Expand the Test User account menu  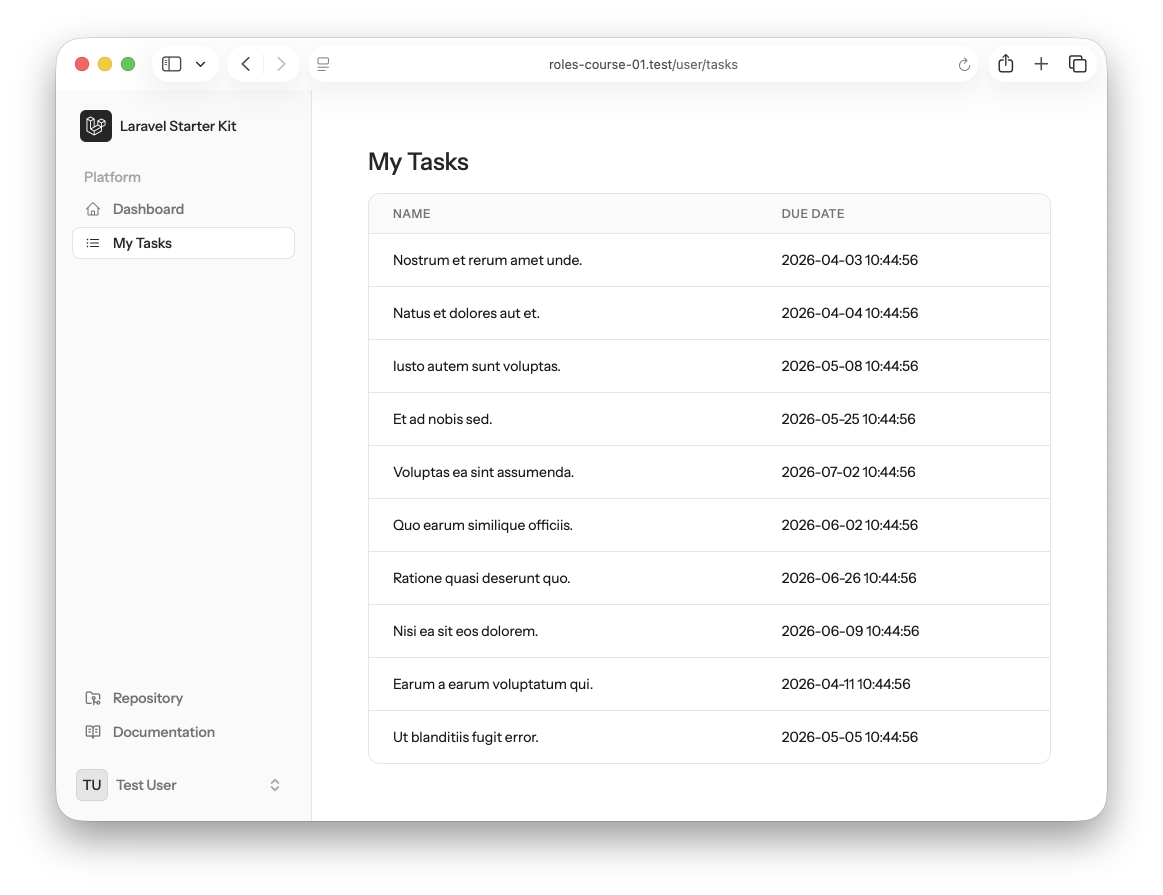(x=275, y=785)
